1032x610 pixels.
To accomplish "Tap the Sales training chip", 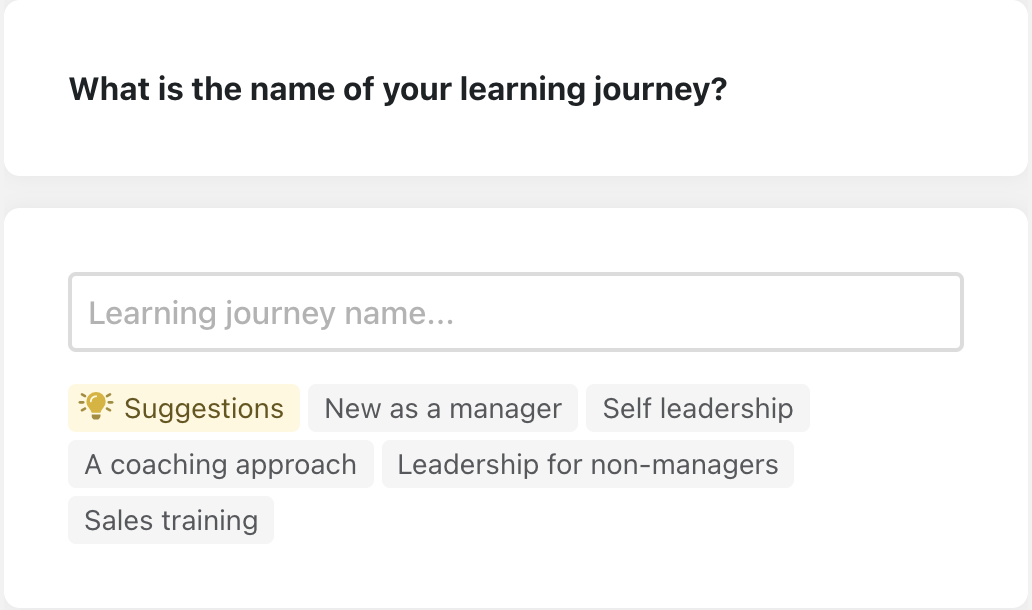I will click(171, 521).
